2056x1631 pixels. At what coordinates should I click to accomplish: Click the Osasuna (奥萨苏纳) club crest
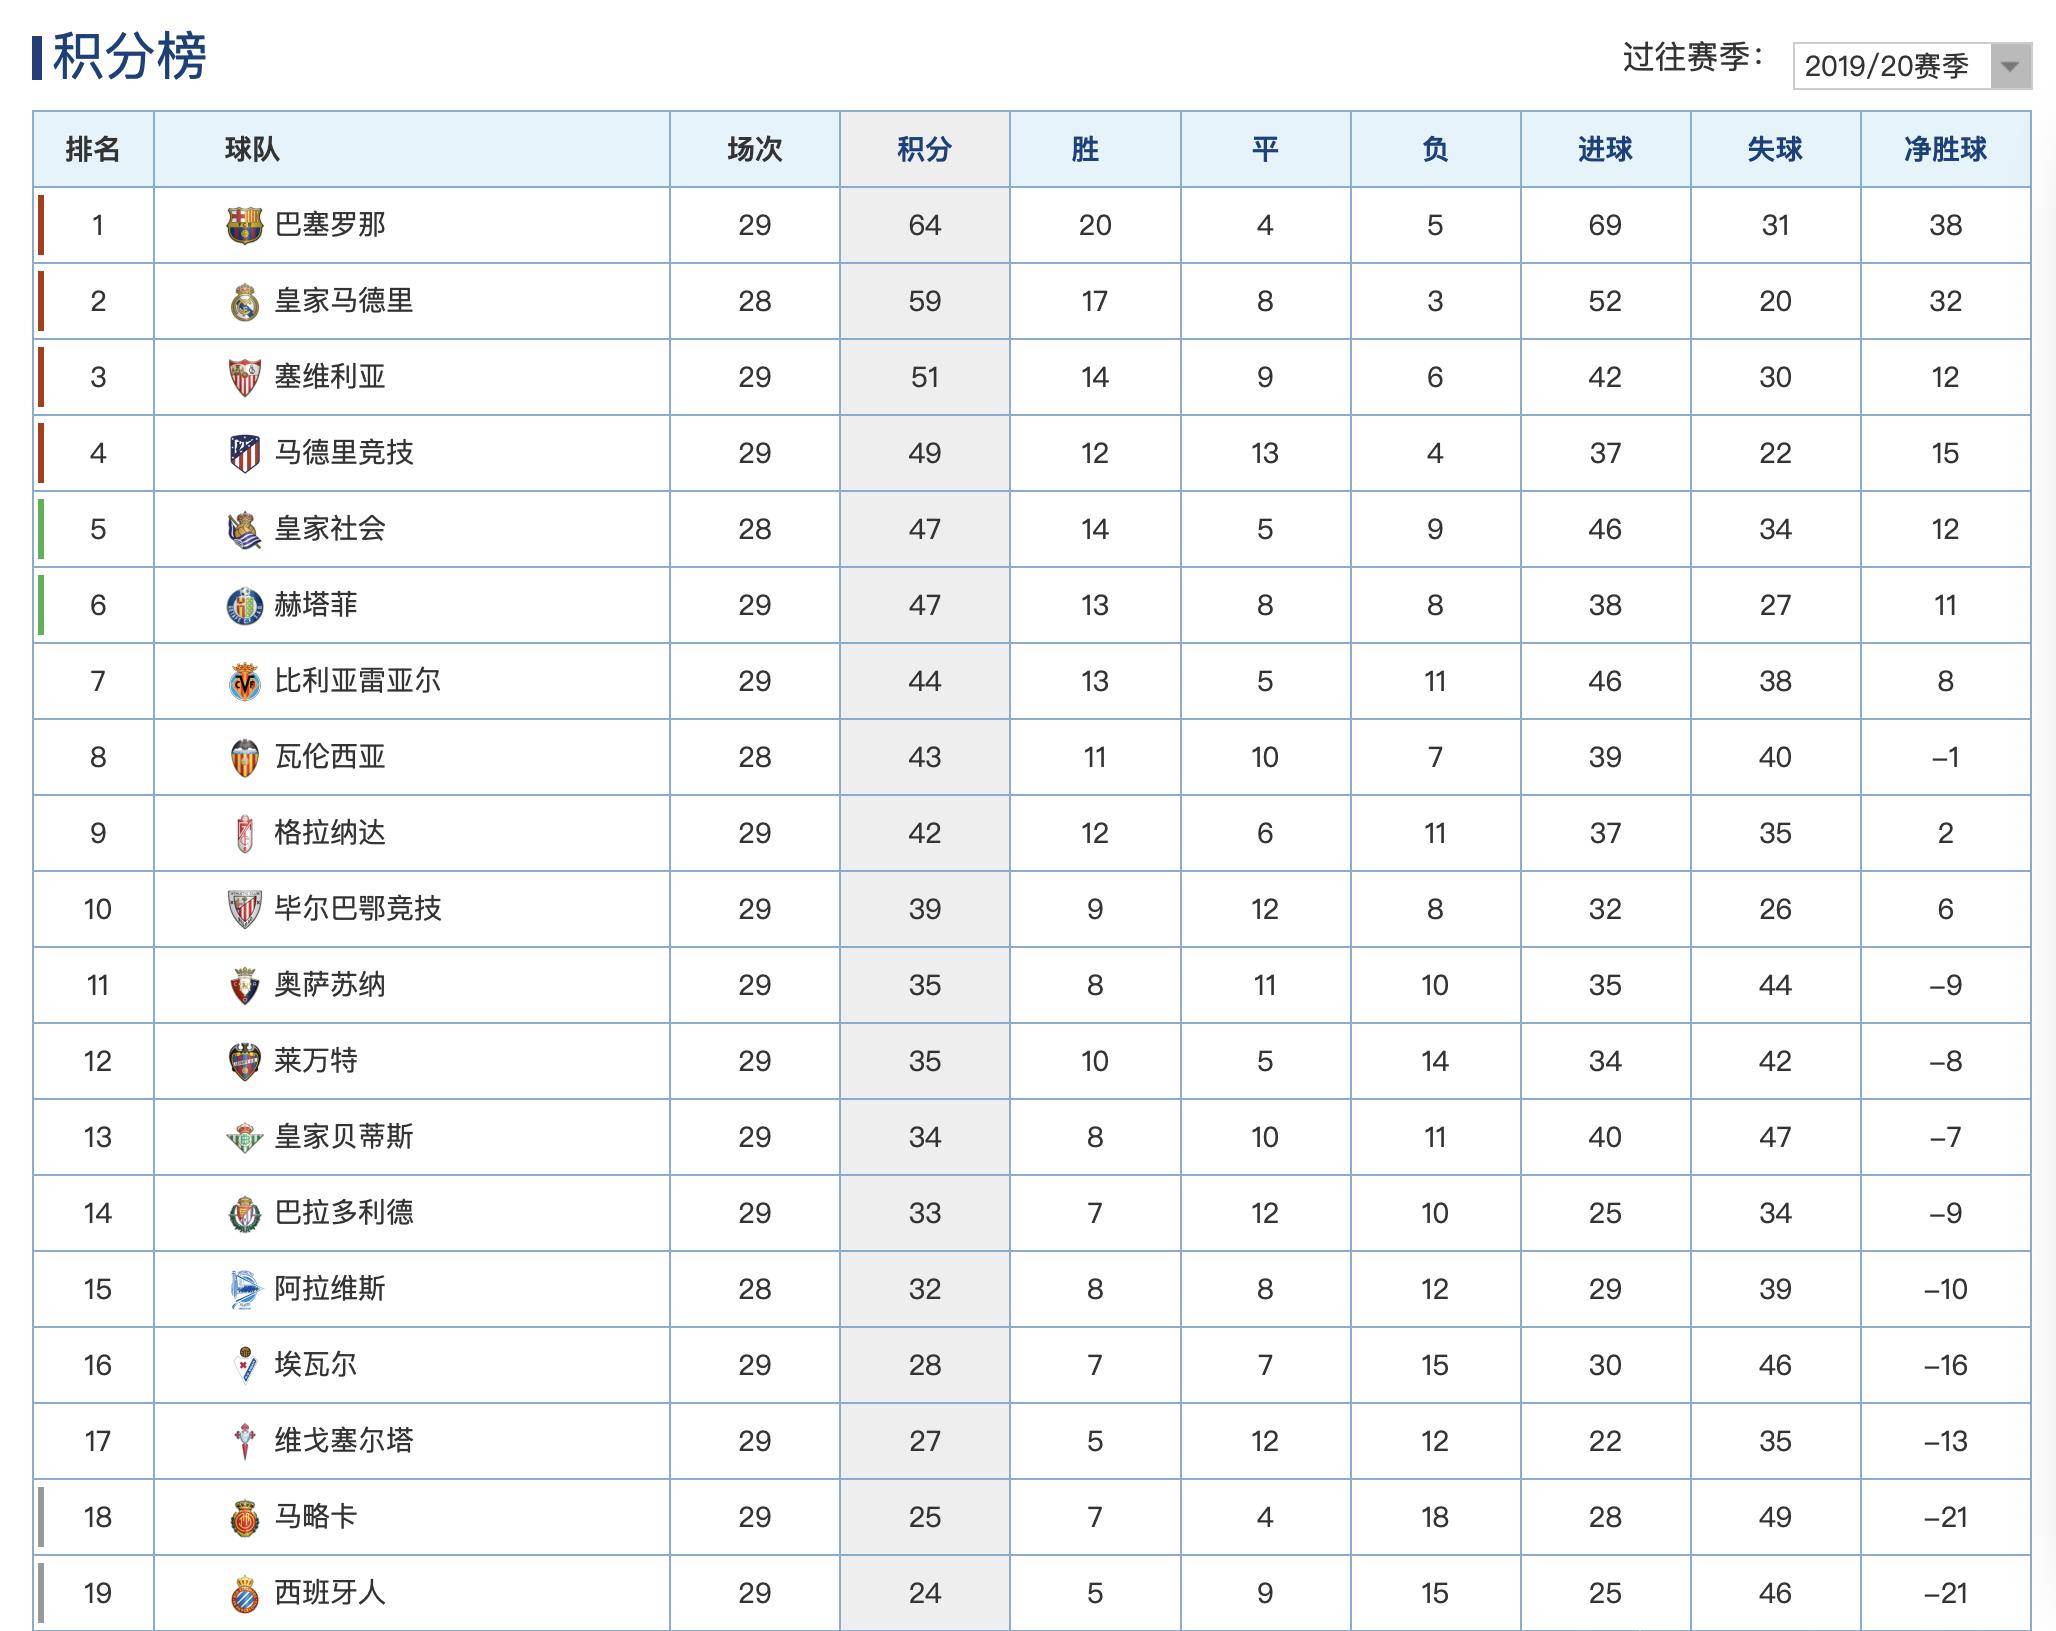pos(245,985)
